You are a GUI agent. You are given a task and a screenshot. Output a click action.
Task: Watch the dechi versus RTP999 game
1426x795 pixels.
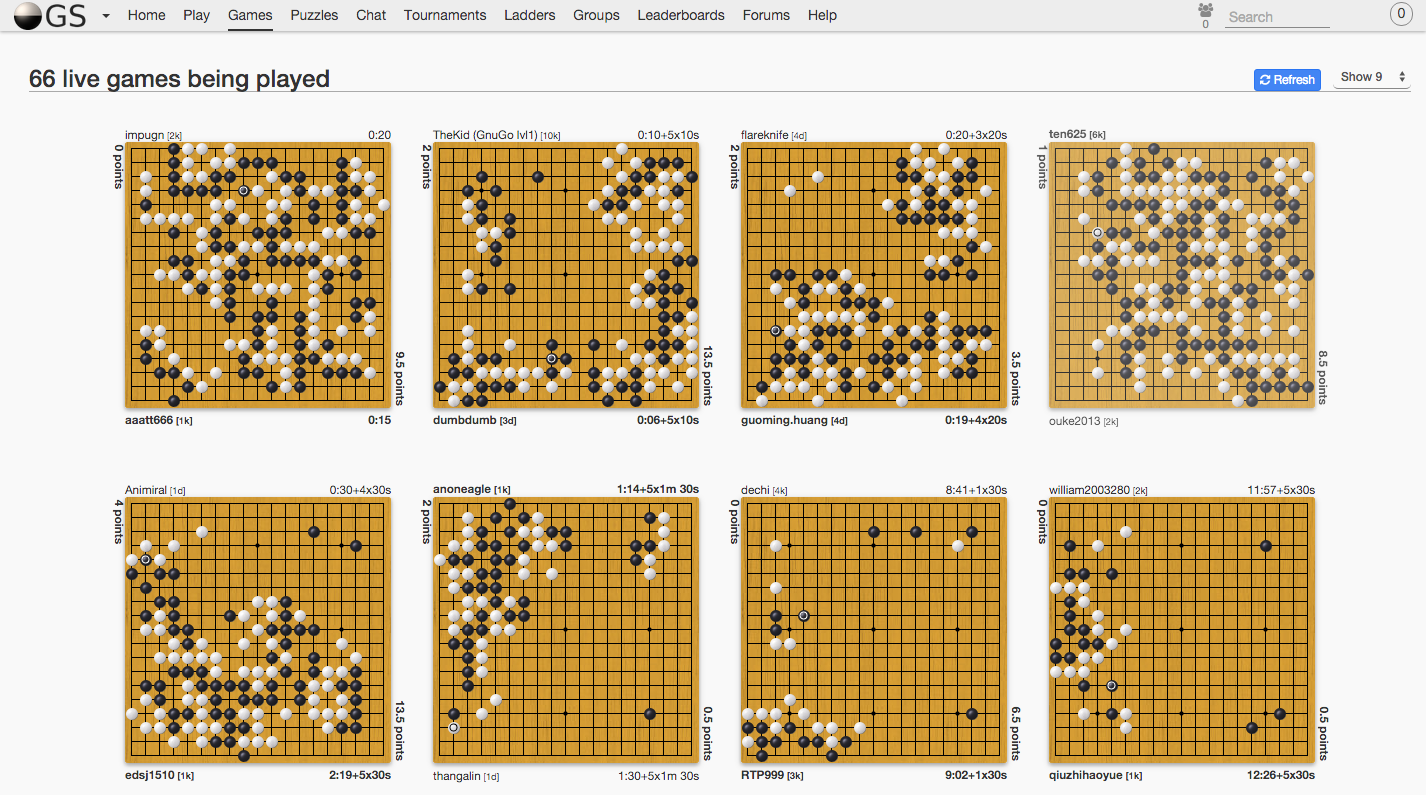[873, 630]
